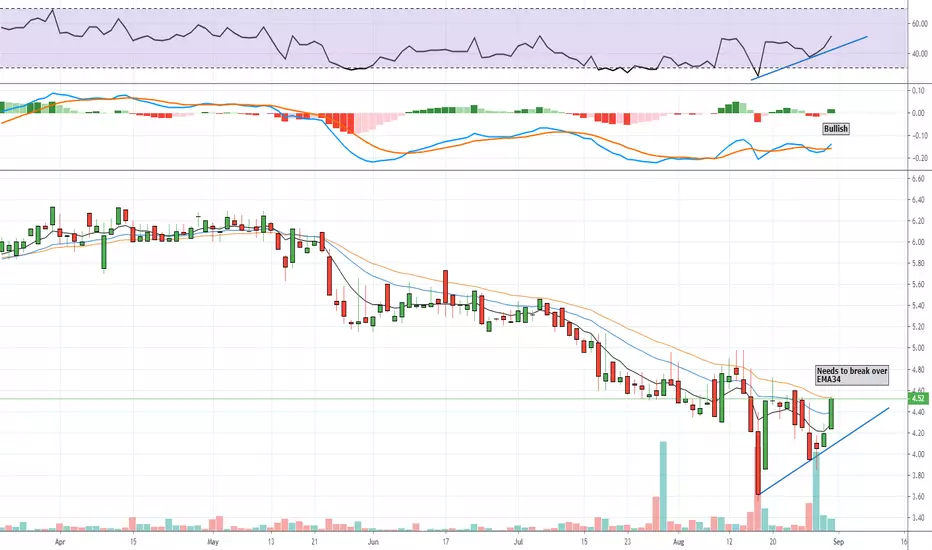Click the 3.40 price scale label

[918, 518]
